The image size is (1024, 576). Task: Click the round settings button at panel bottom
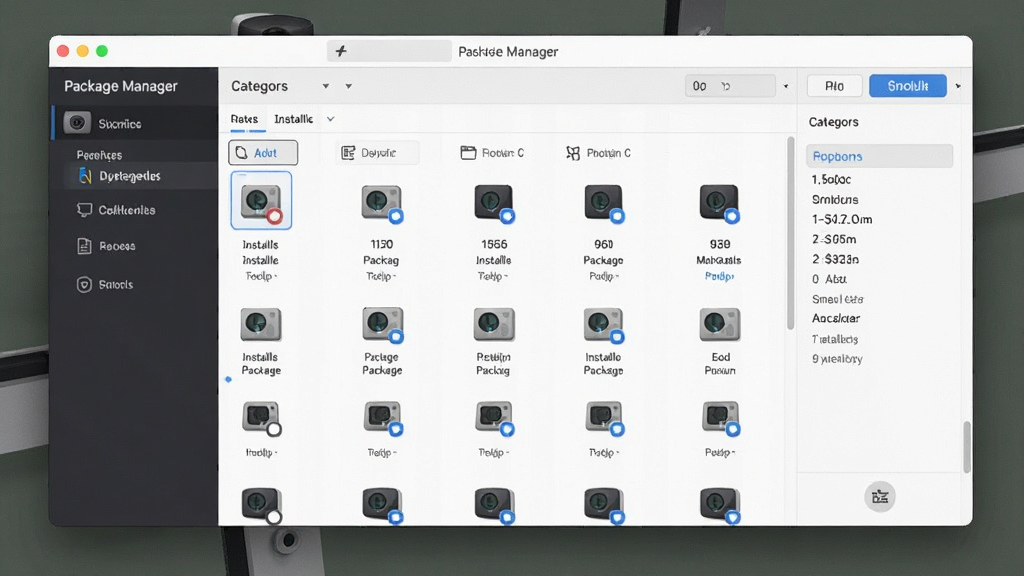coord(880,497)
